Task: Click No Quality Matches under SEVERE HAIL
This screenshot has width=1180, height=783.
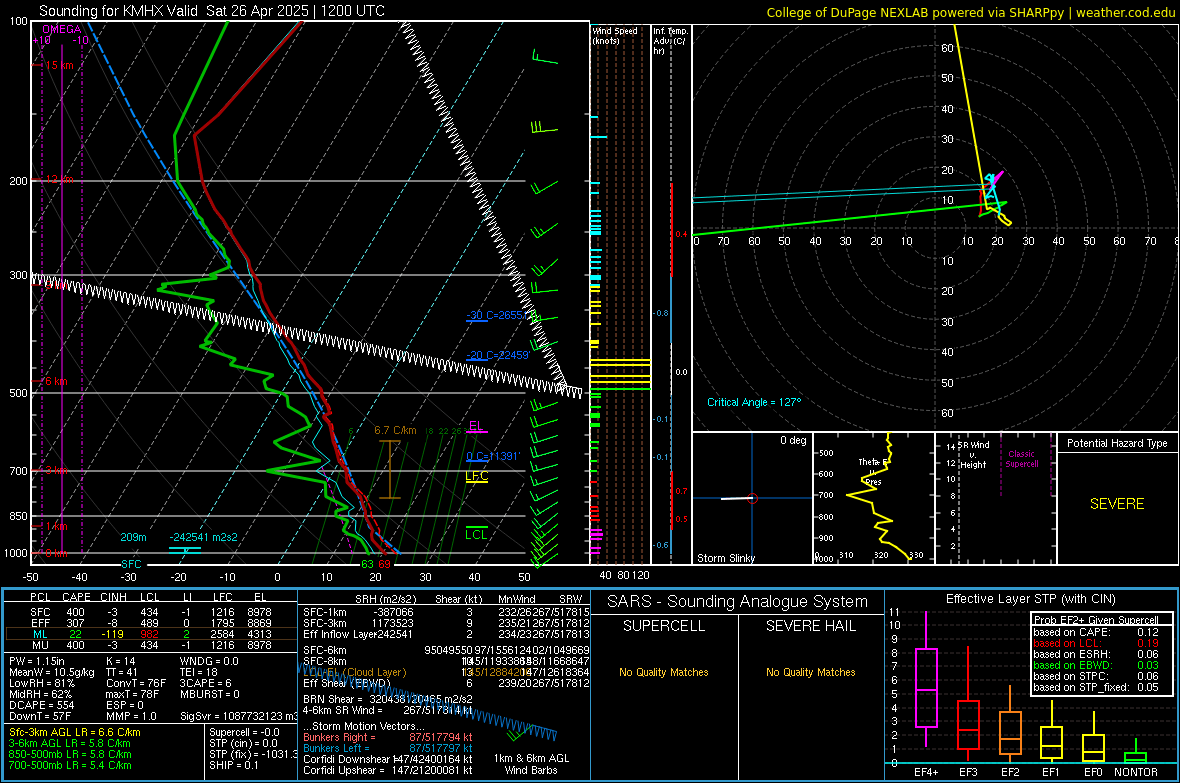Action: click(x=810, y=672)
